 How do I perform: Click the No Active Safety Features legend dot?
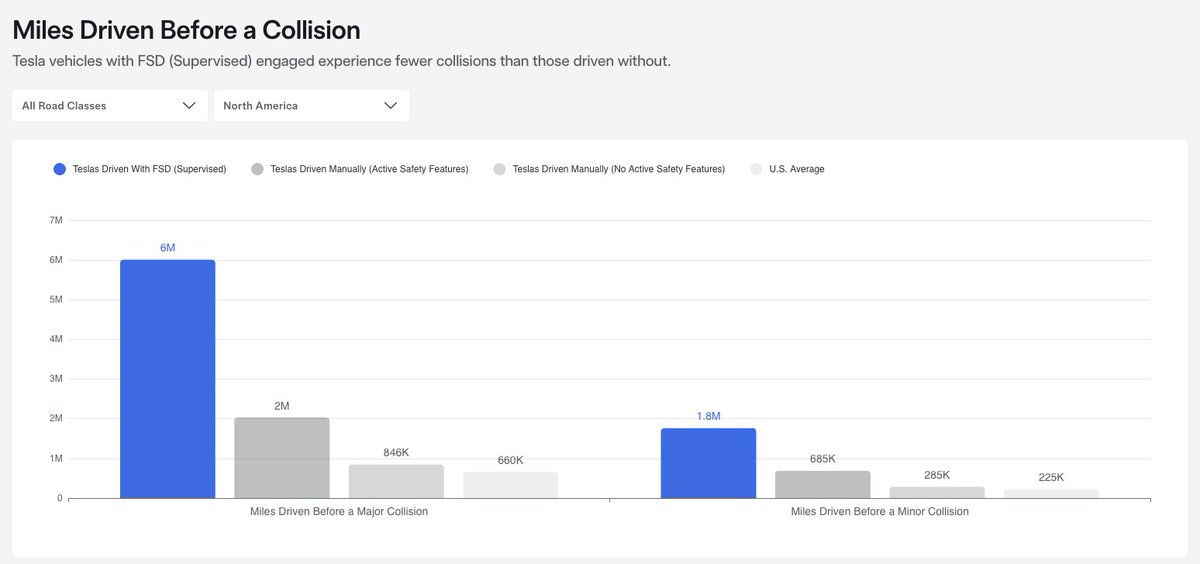500,169
